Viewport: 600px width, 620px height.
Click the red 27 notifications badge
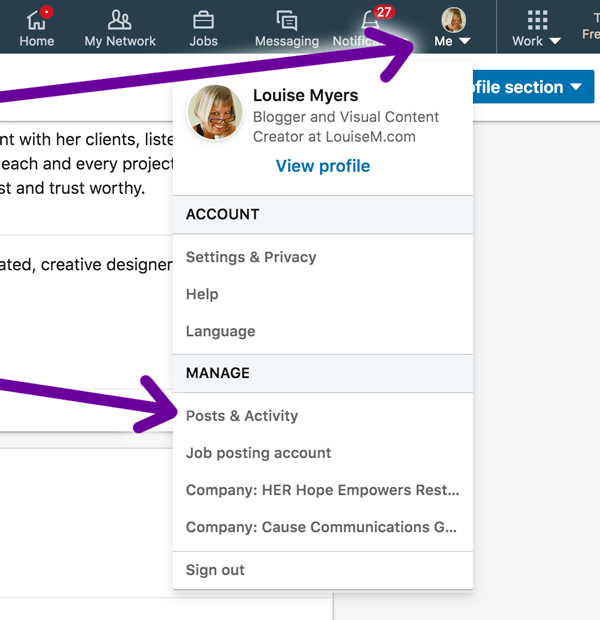coord(384,12)
